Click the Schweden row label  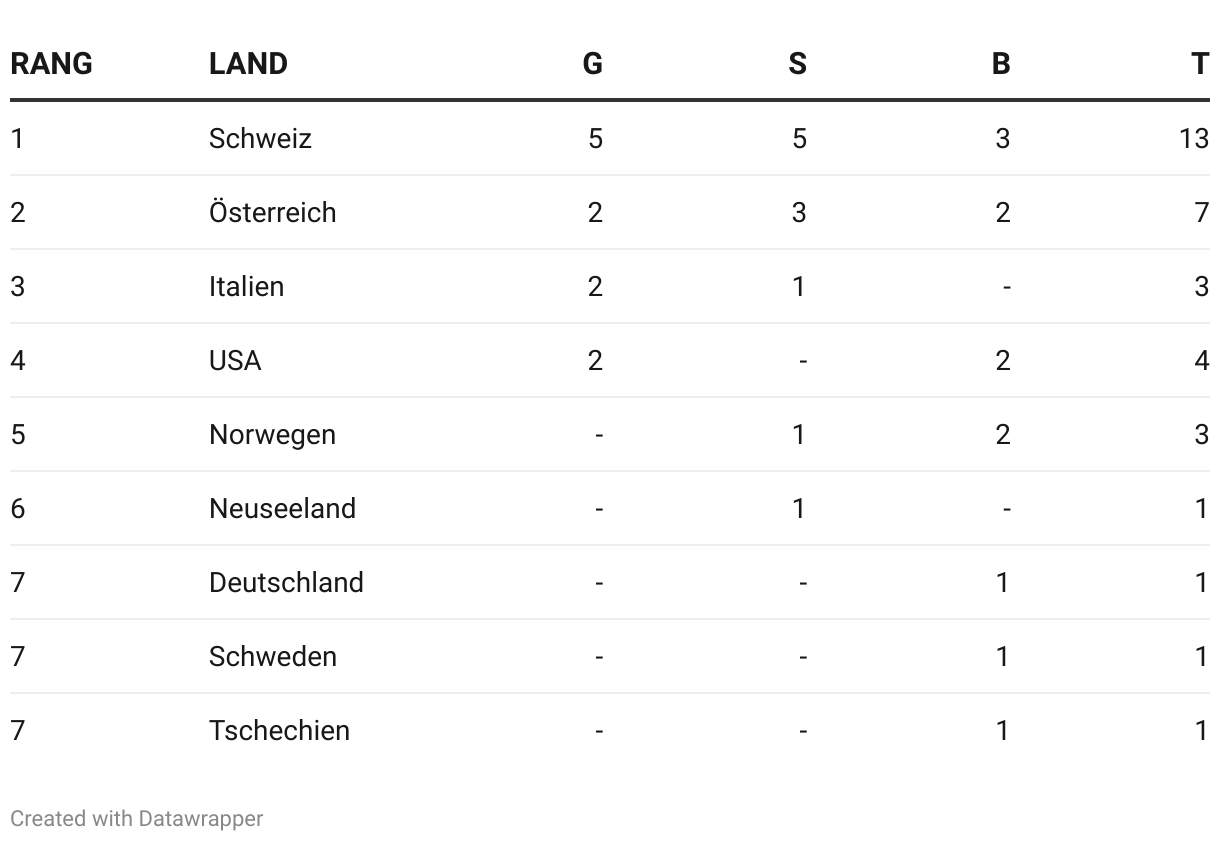pyautogui.click(x=272, y=656)
